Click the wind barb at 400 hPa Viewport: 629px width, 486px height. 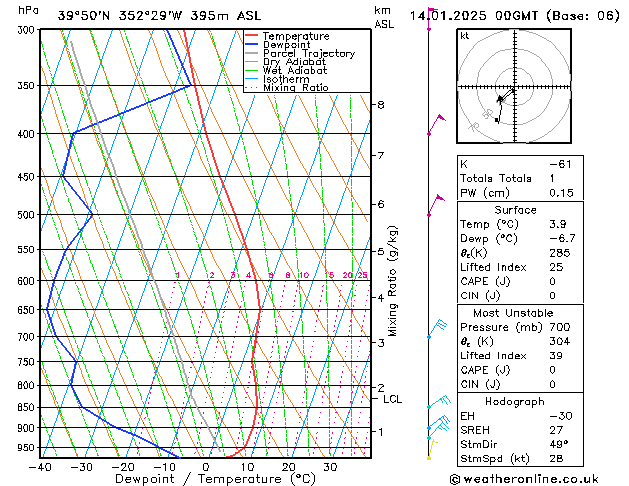coord(436,125)
